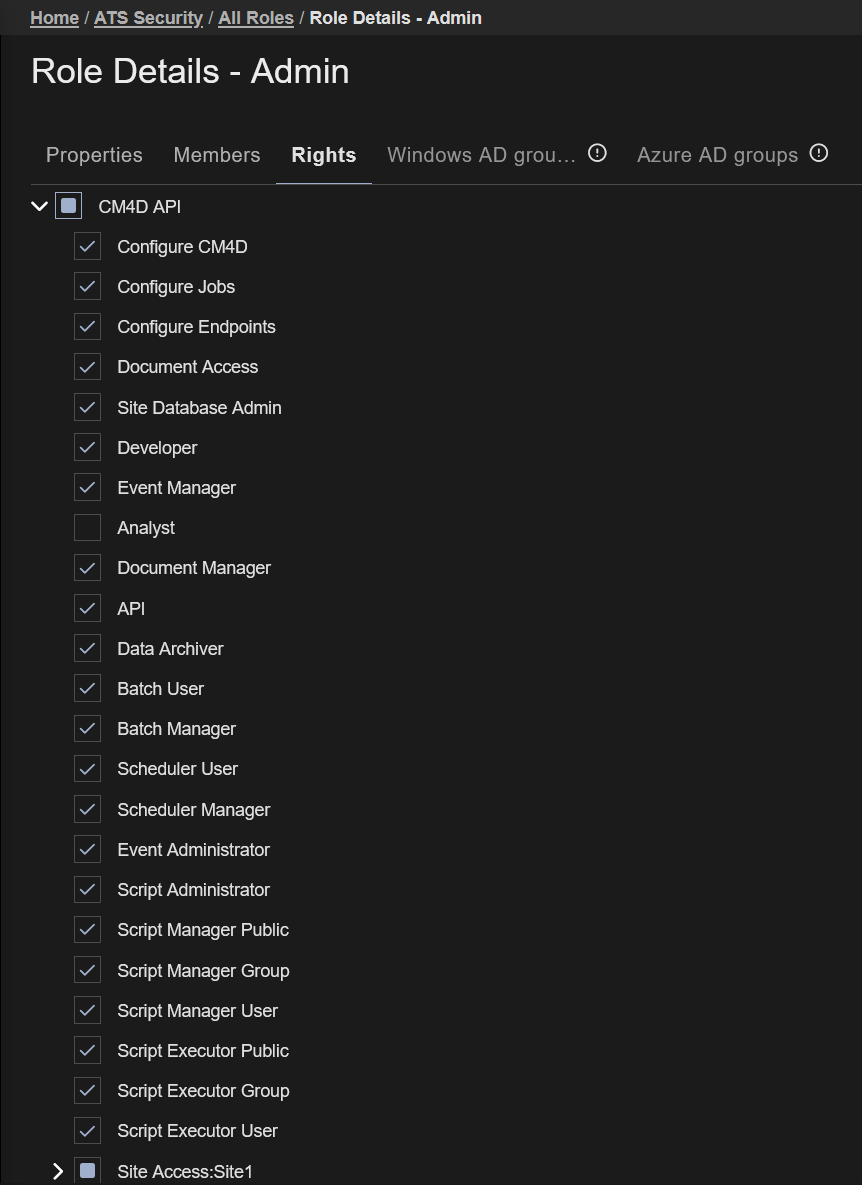This screenshot has height=1185, width=862.
Task: Go to Home via breadcrumb link
Action: (x=55, y=18)
